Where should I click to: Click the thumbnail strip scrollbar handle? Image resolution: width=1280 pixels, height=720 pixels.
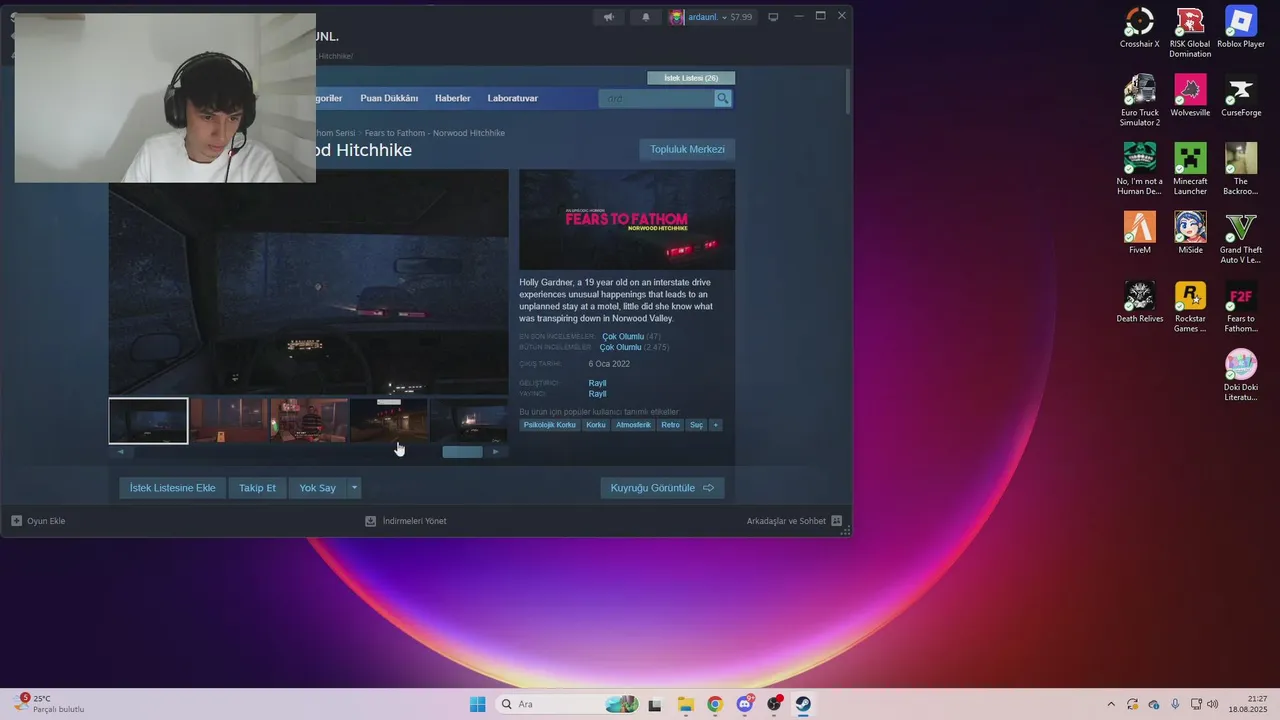(462, 452)
